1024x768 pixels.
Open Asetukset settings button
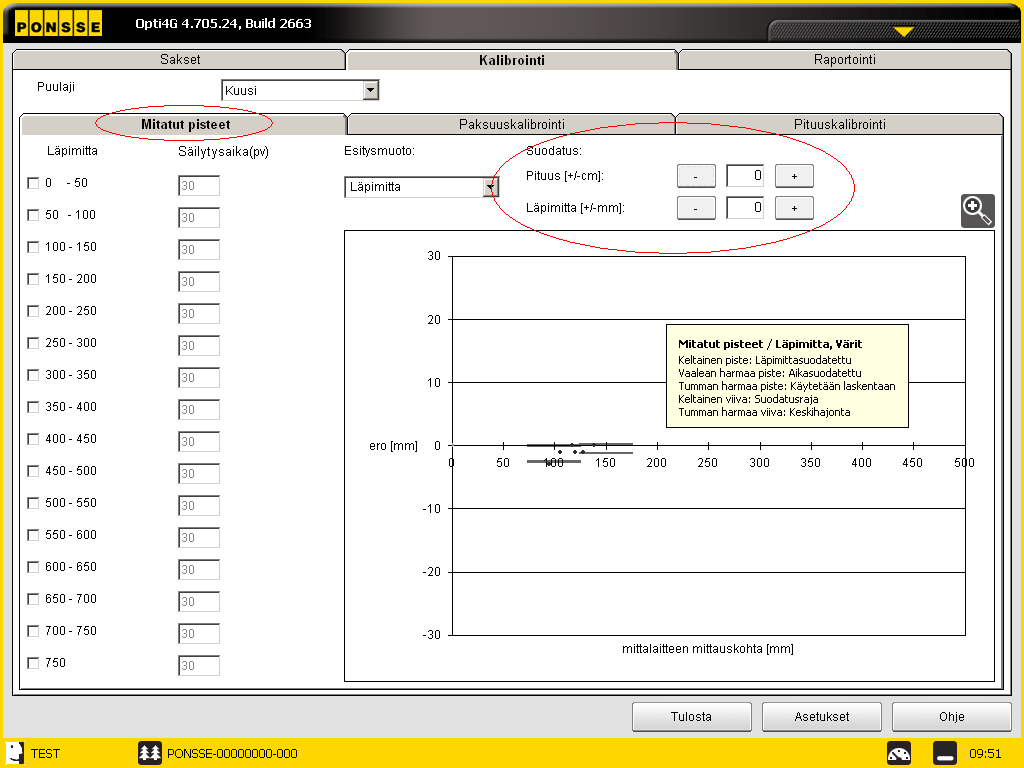click(822, 716)
